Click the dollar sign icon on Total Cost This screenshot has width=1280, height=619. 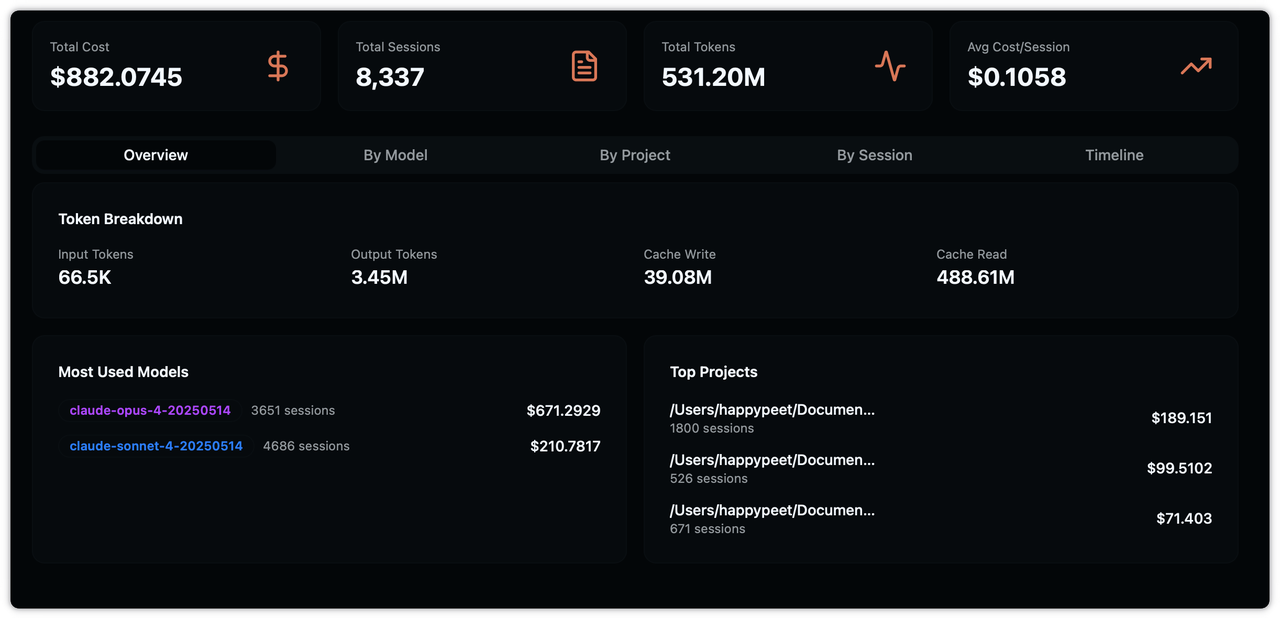pos(278,66)
